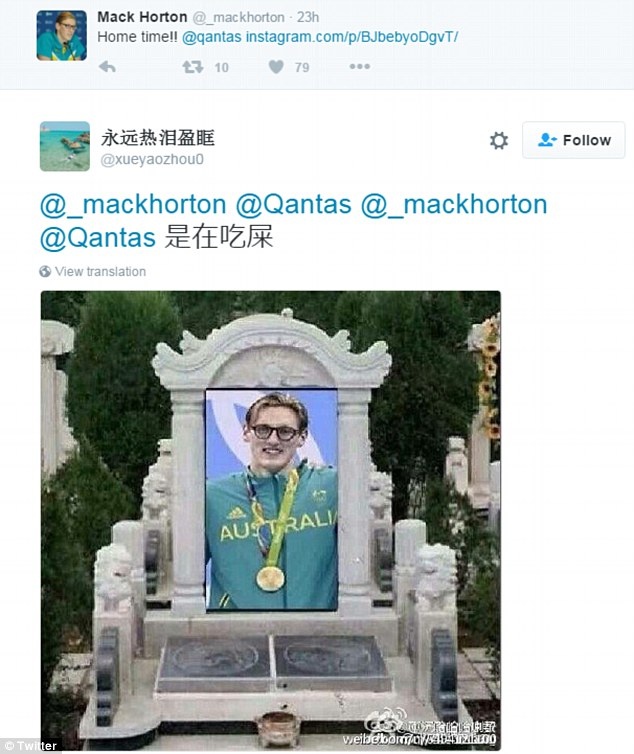This screenshot has height=754, width=634.
Task: Open the @_mackhorton handle in header
Action: [x=239, y=17]
